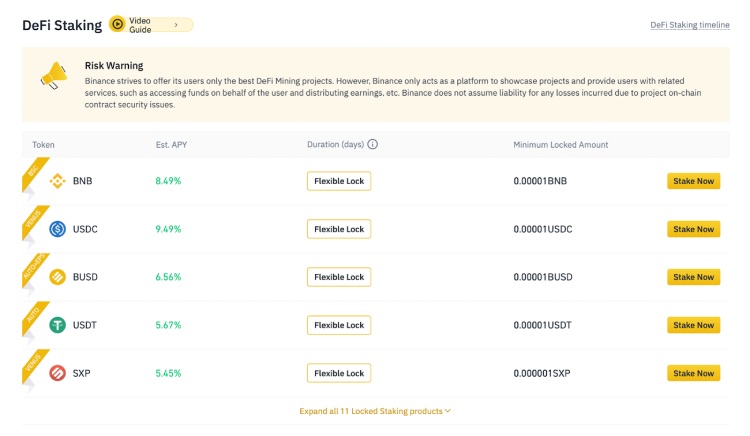Play the Video Guide icon

pyautogui.click(x=117, y=24)
